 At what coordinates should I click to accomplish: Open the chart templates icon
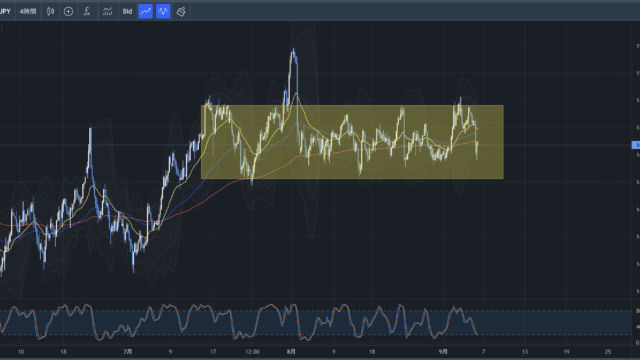(107, 11)
